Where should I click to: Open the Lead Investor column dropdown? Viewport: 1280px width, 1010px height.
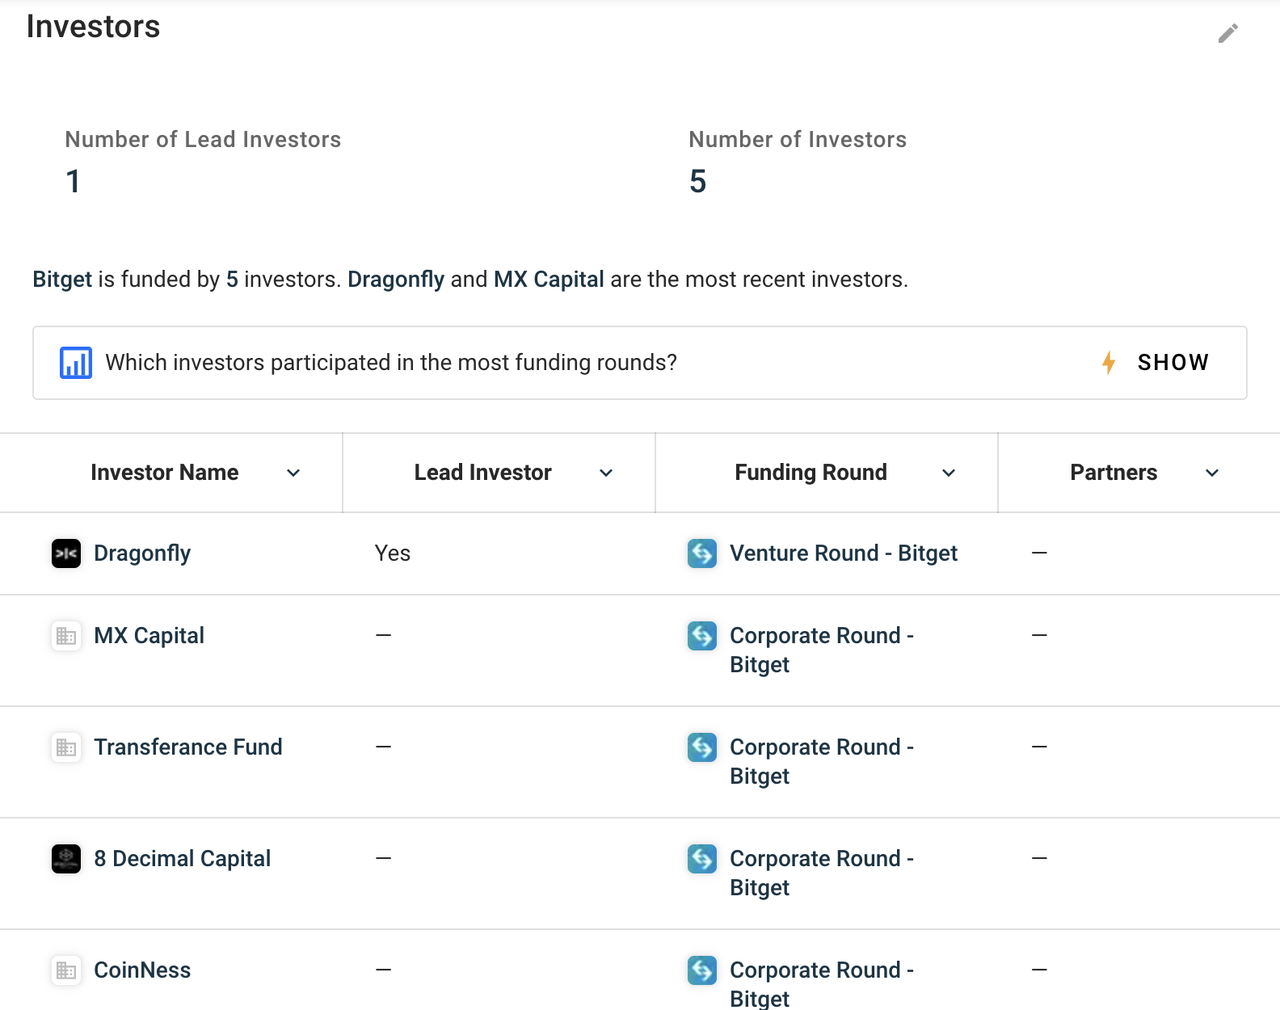[606, 473]
